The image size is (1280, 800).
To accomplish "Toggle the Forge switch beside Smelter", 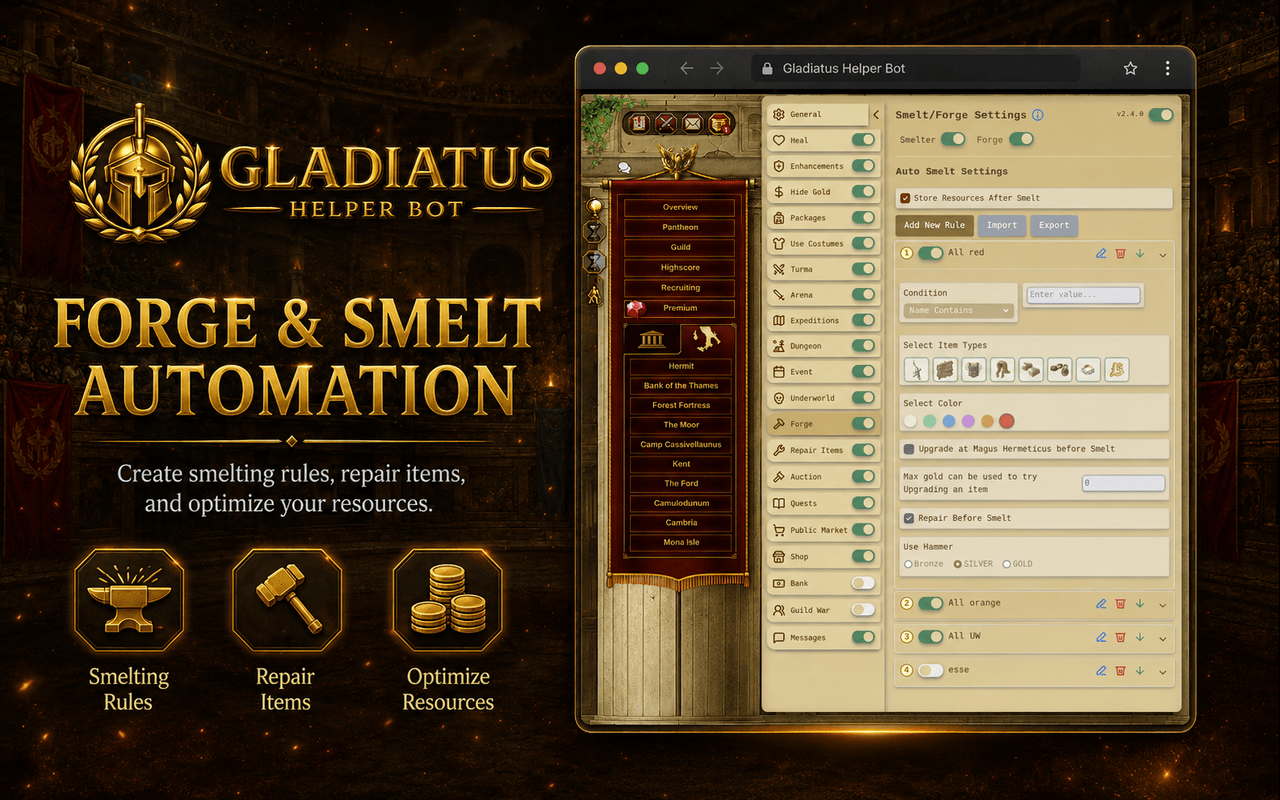I will pyautogui.click(x=1021, y=140).
